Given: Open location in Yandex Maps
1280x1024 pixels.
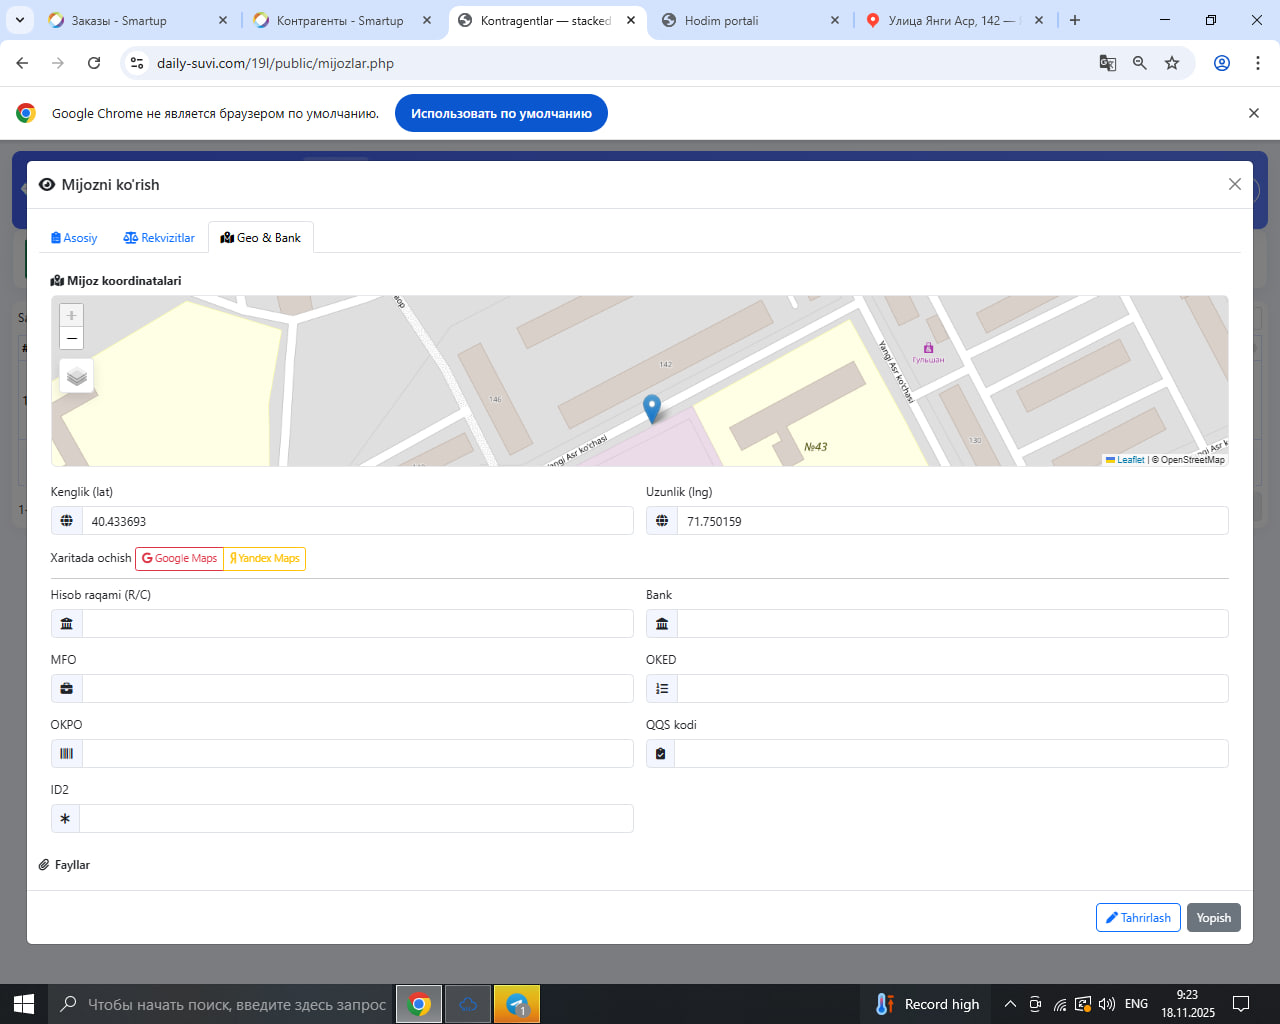Looking at the screenshot, I should [x=265, y=558].
